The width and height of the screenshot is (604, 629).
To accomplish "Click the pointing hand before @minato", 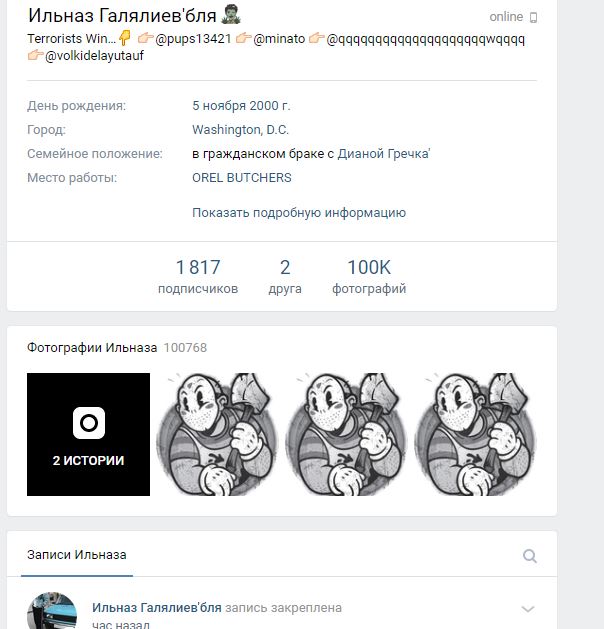I will coord(243,38).
